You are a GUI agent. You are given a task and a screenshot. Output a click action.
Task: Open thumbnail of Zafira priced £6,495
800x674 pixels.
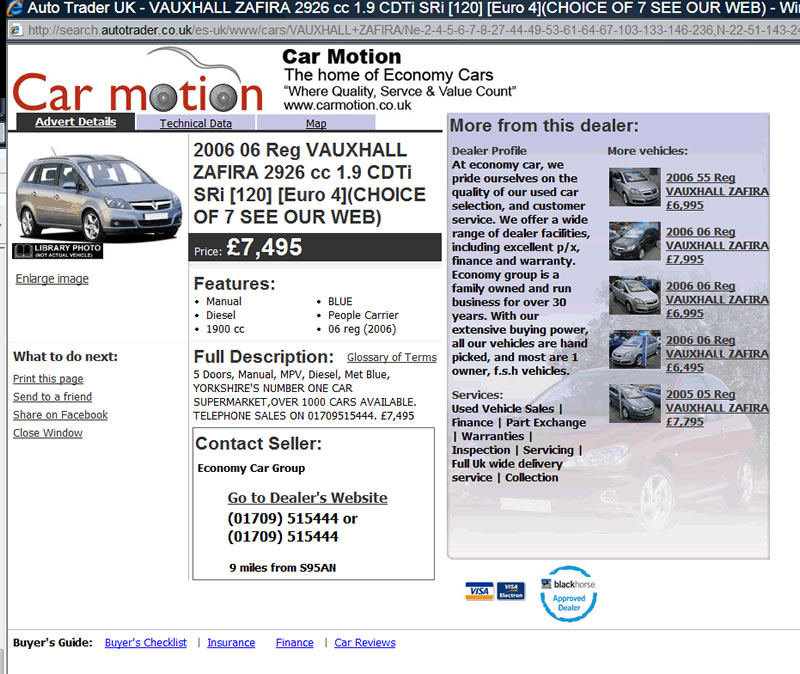(634, 350)
